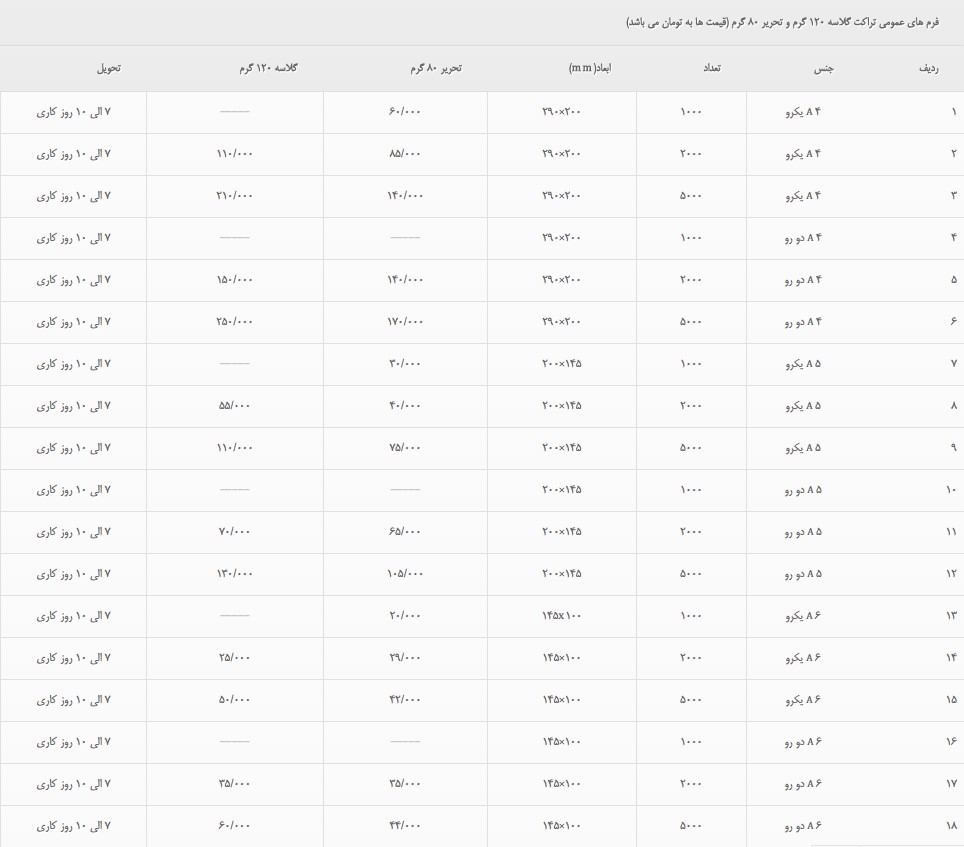Click delivery time cell in row 18

click(73, 826)
